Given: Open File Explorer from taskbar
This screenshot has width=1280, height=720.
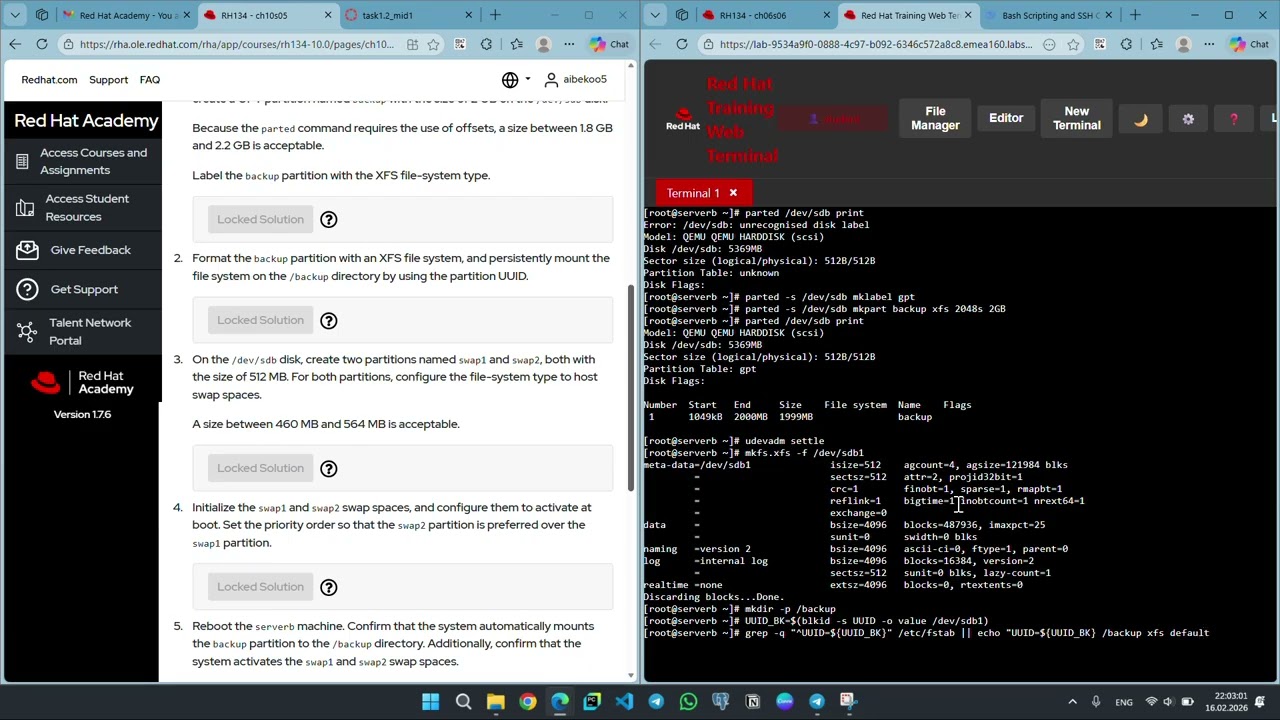Looking at the screenshot, I should (496, 701).
